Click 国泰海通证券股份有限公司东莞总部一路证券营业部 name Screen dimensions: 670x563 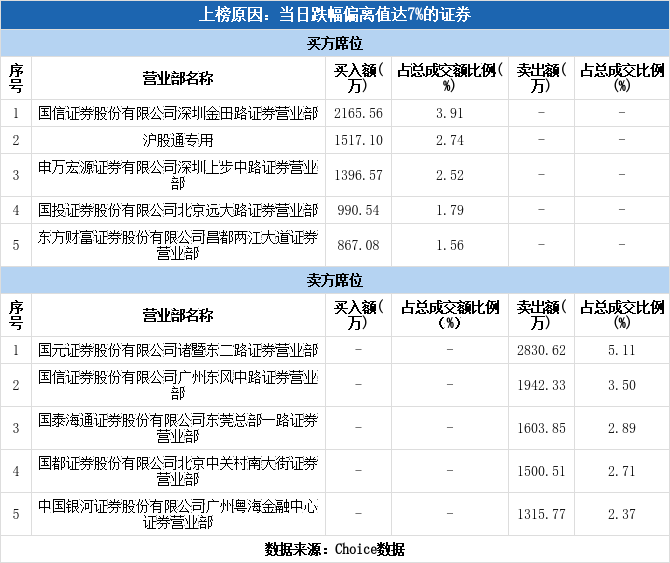point(178,428)
